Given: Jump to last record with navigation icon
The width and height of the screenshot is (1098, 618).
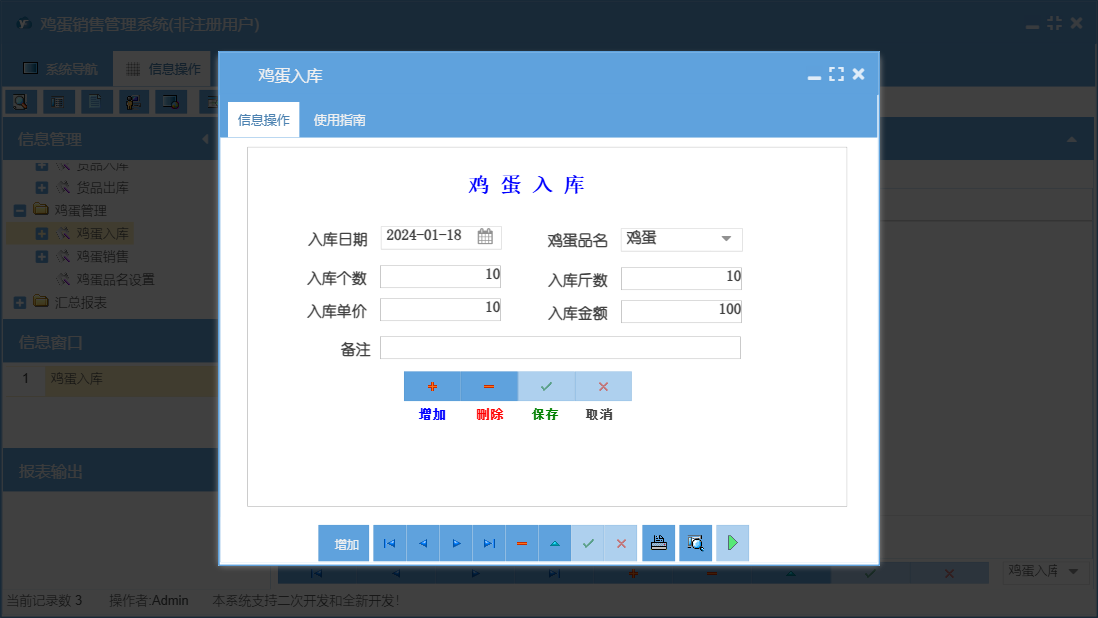Looking at the screenshot, I should pyautogui.click(x=489, y=543).
